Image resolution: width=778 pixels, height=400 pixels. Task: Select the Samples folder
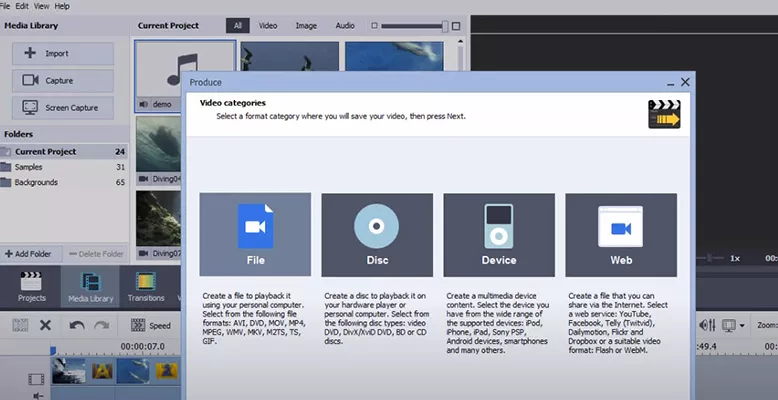tap(64, 167)
